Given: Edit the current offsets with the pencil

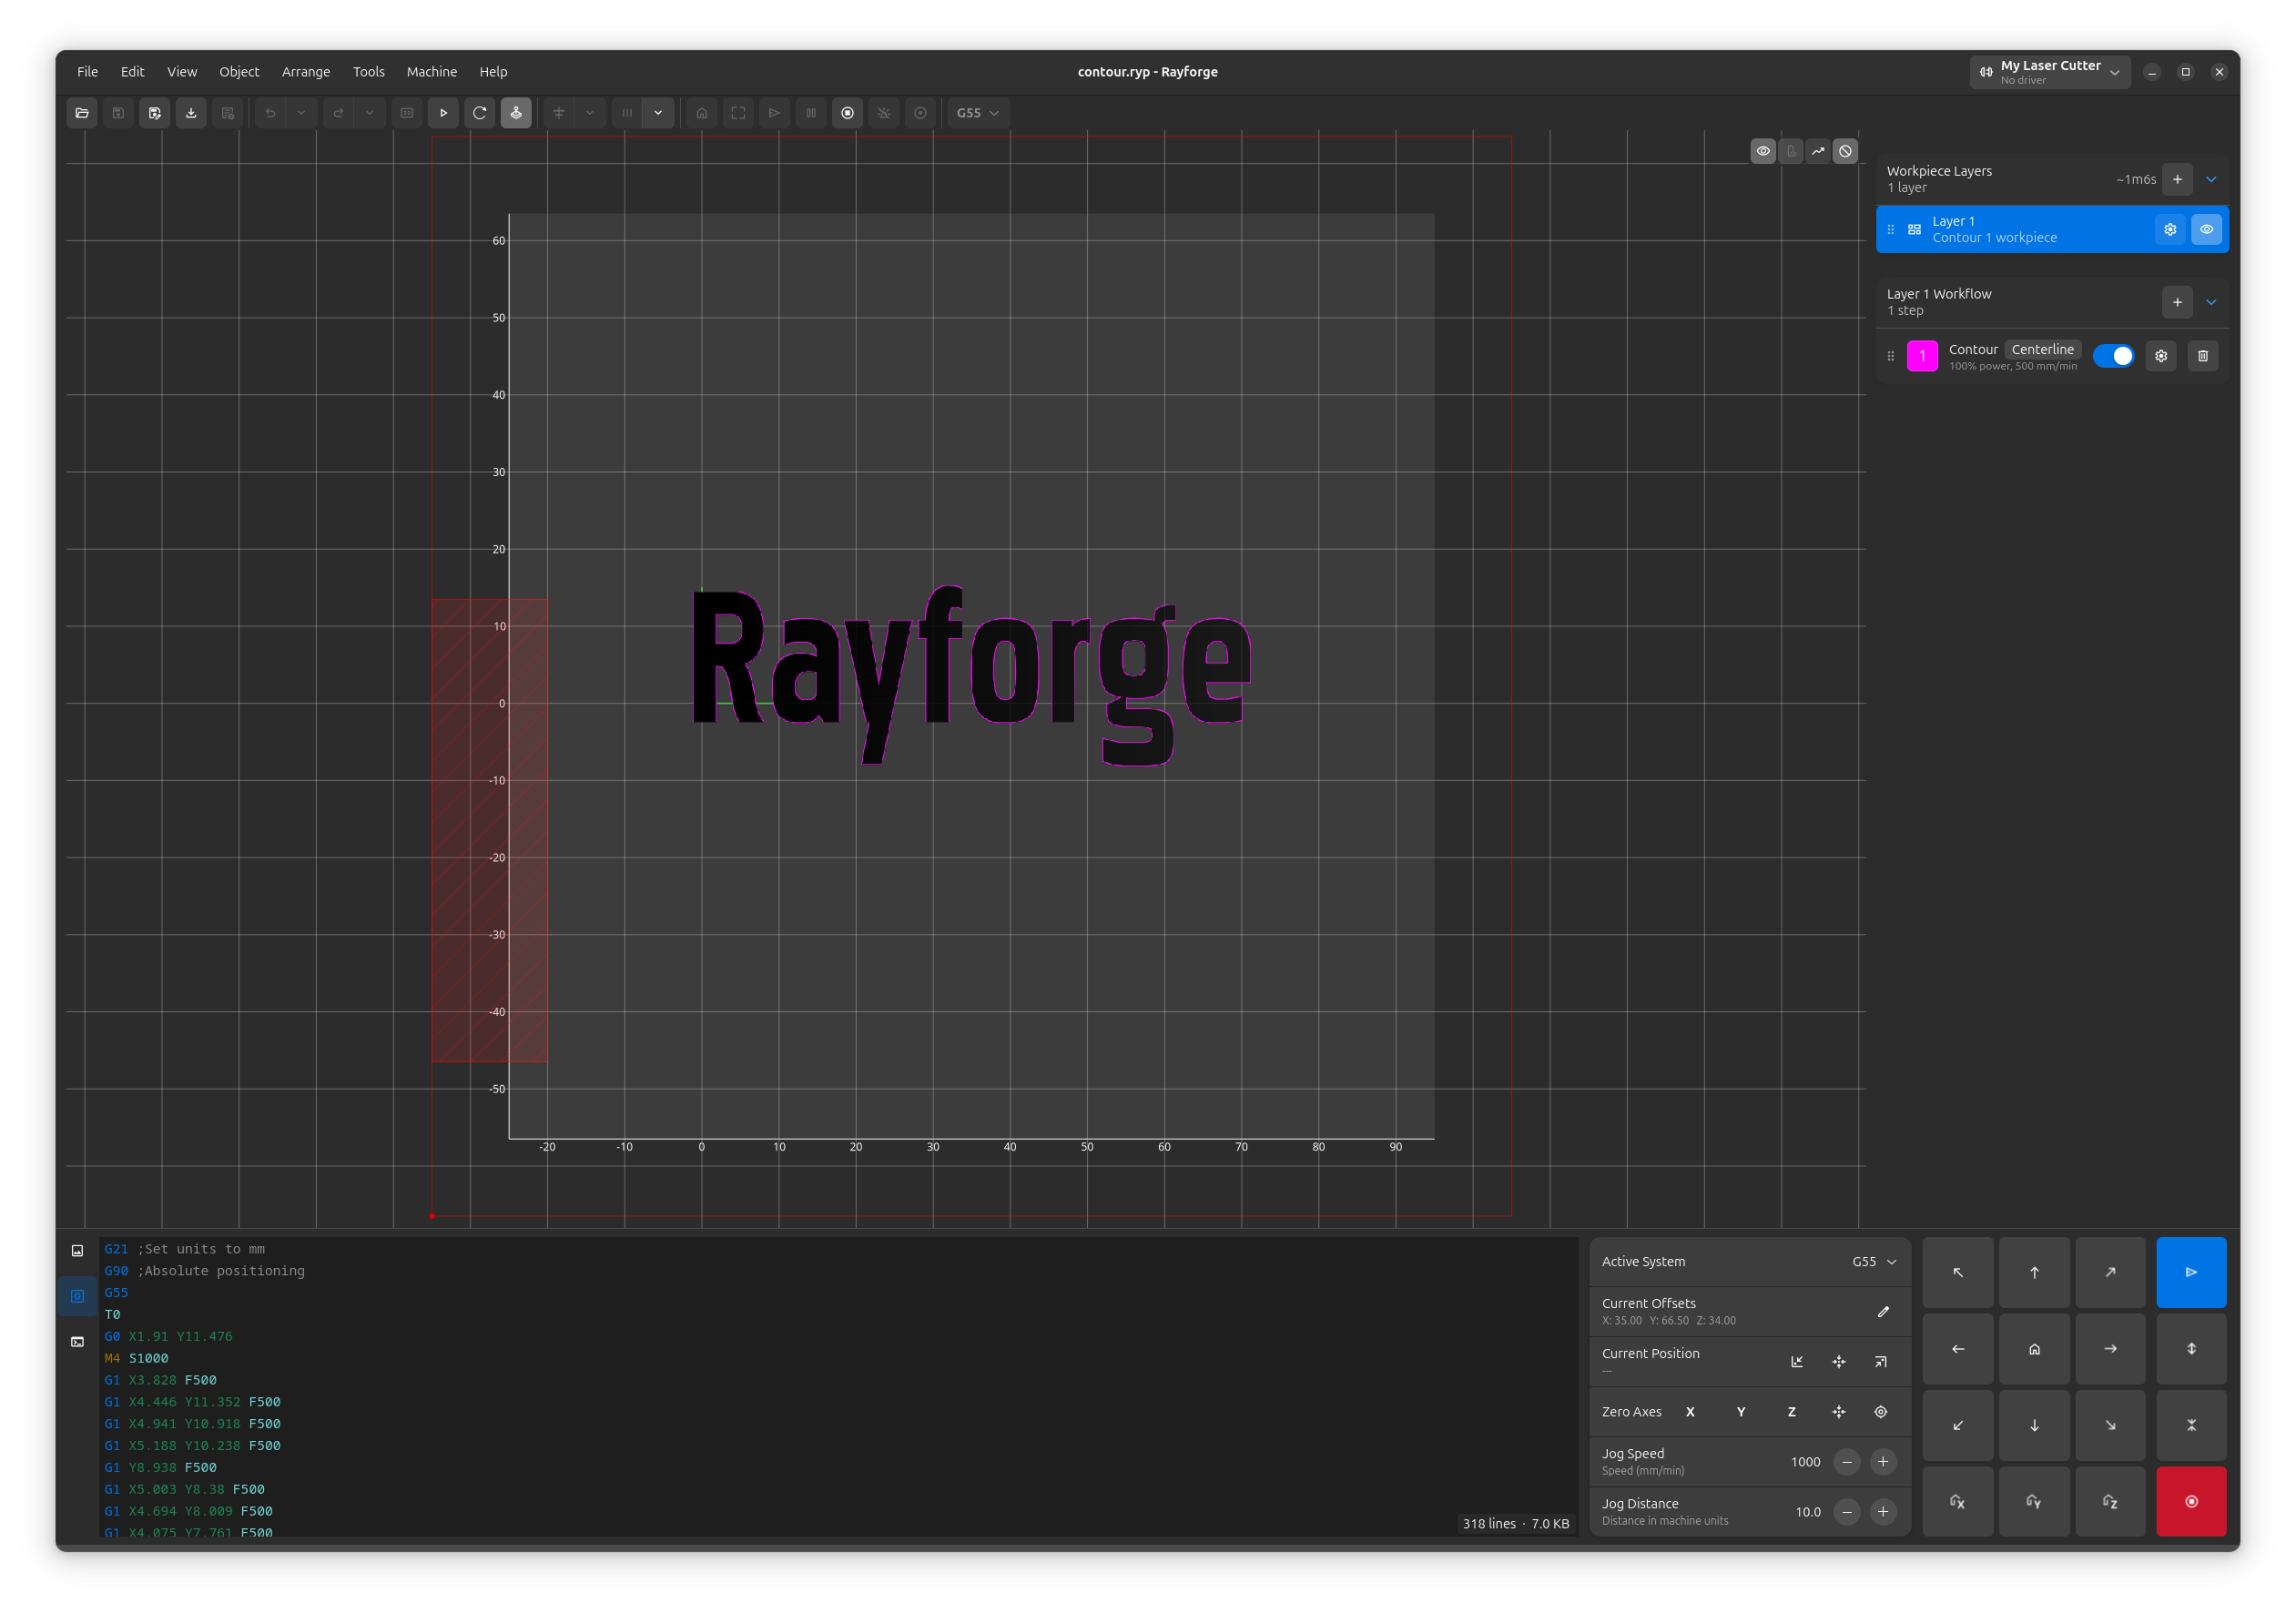Looking at the screenshot, I should click(x=1884, y=1311).
